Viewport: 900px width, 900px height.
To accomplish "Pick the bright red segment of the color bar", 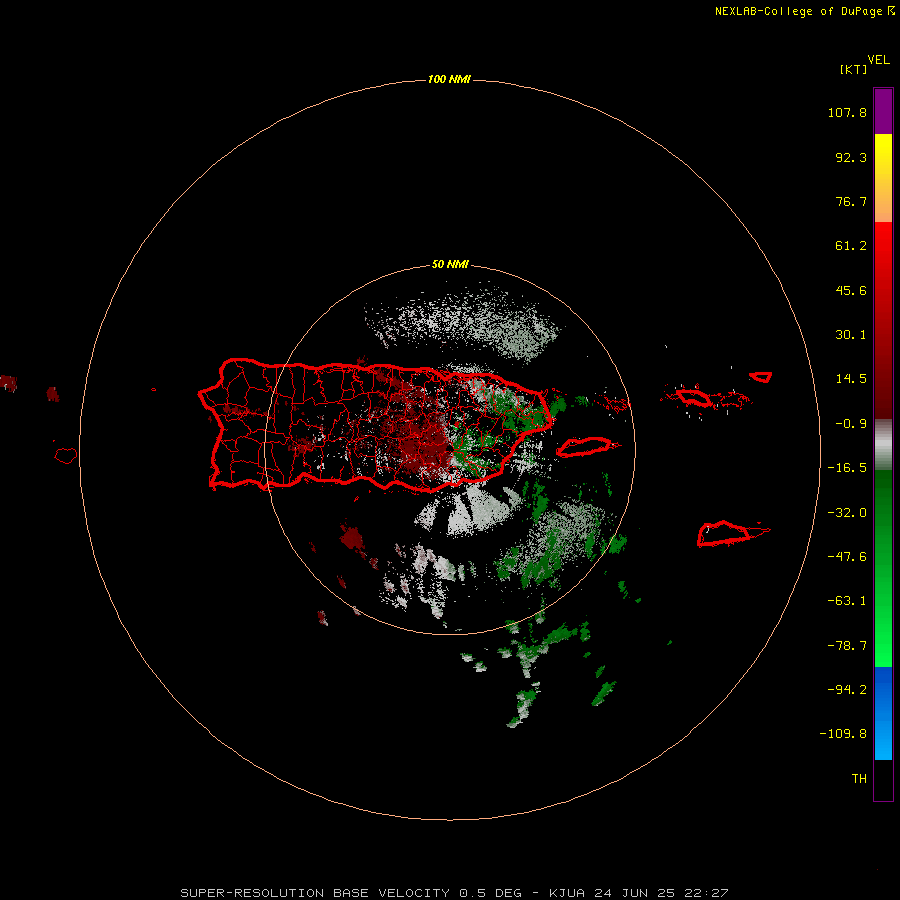I will 883,247.
